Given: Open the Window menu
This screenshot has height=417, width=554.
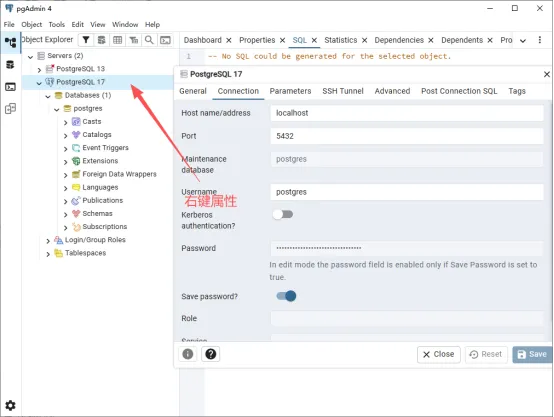Looking at the screenshot, I should 125,24.
